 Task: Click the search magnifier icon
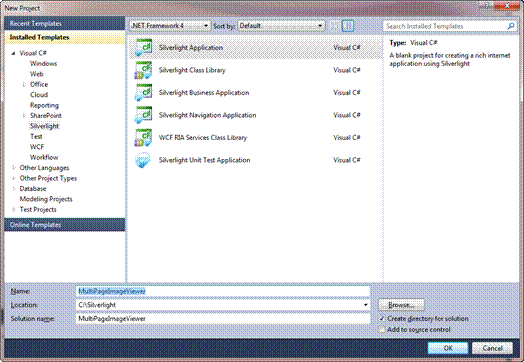click(511, 26)
